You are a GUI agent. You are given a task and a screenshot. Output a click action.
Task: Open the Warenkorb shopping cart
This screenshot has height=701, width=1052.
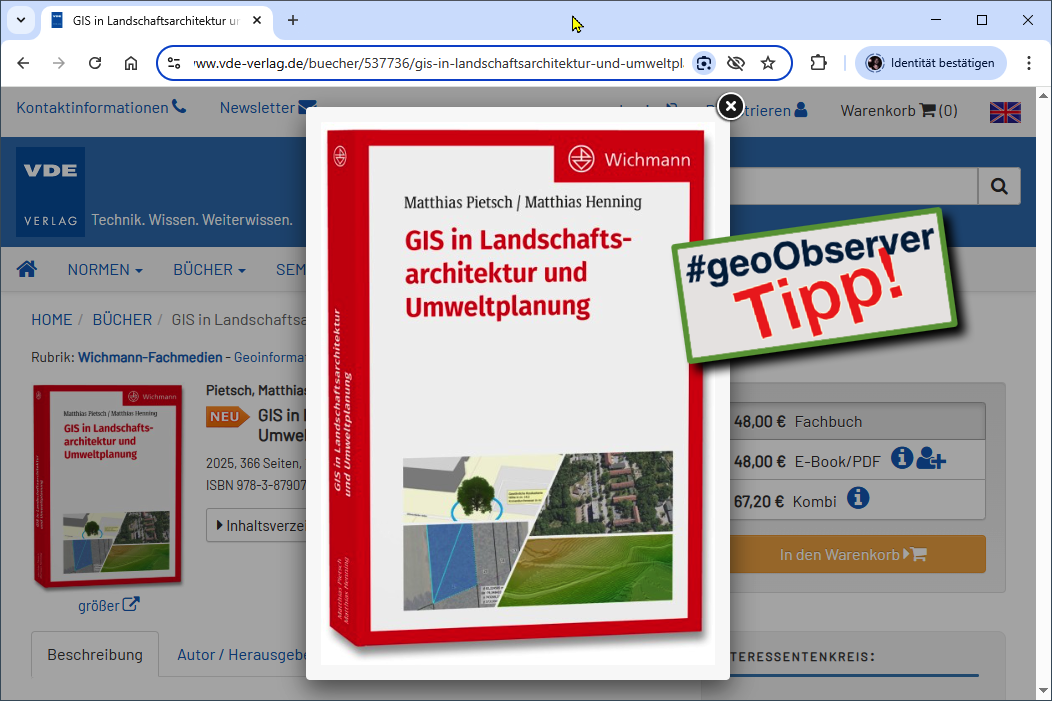[899, 111]
